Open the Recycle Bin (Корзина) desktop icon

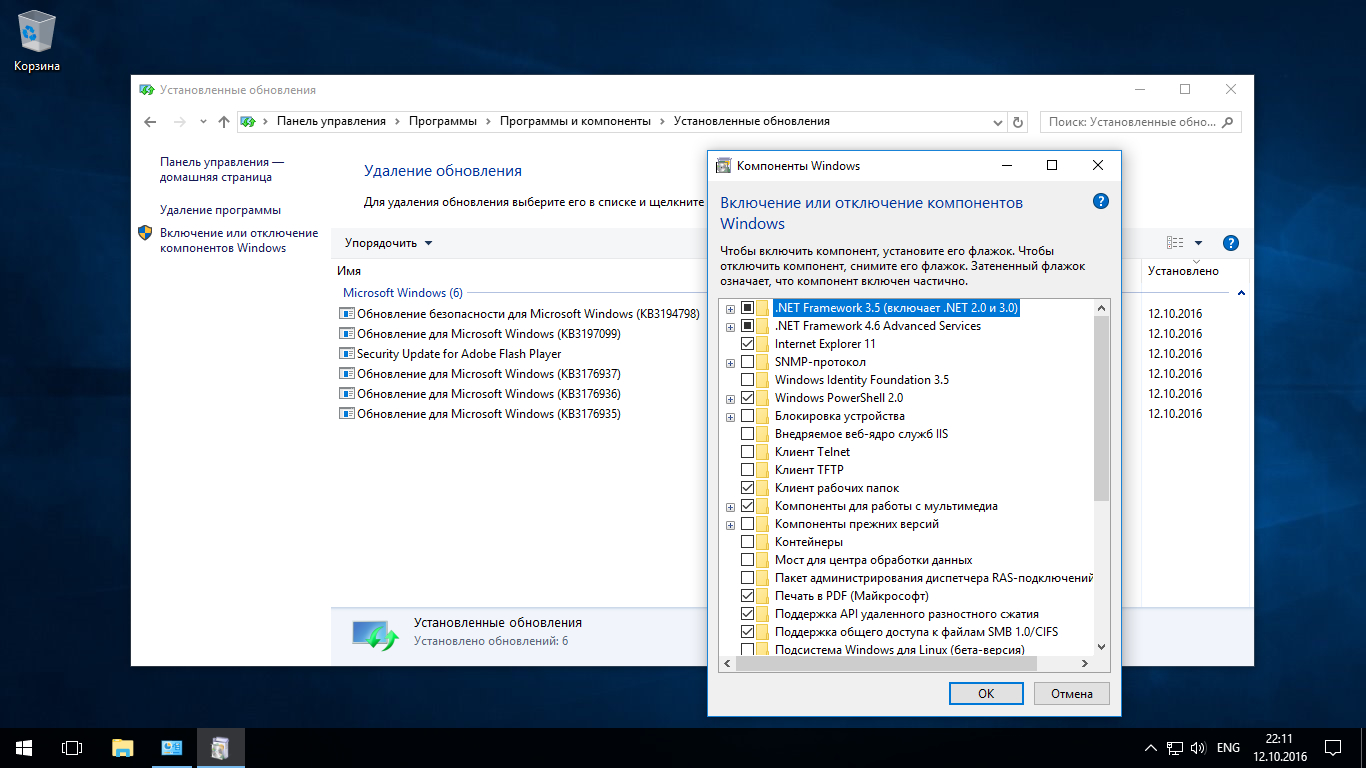tap(37, 42)
